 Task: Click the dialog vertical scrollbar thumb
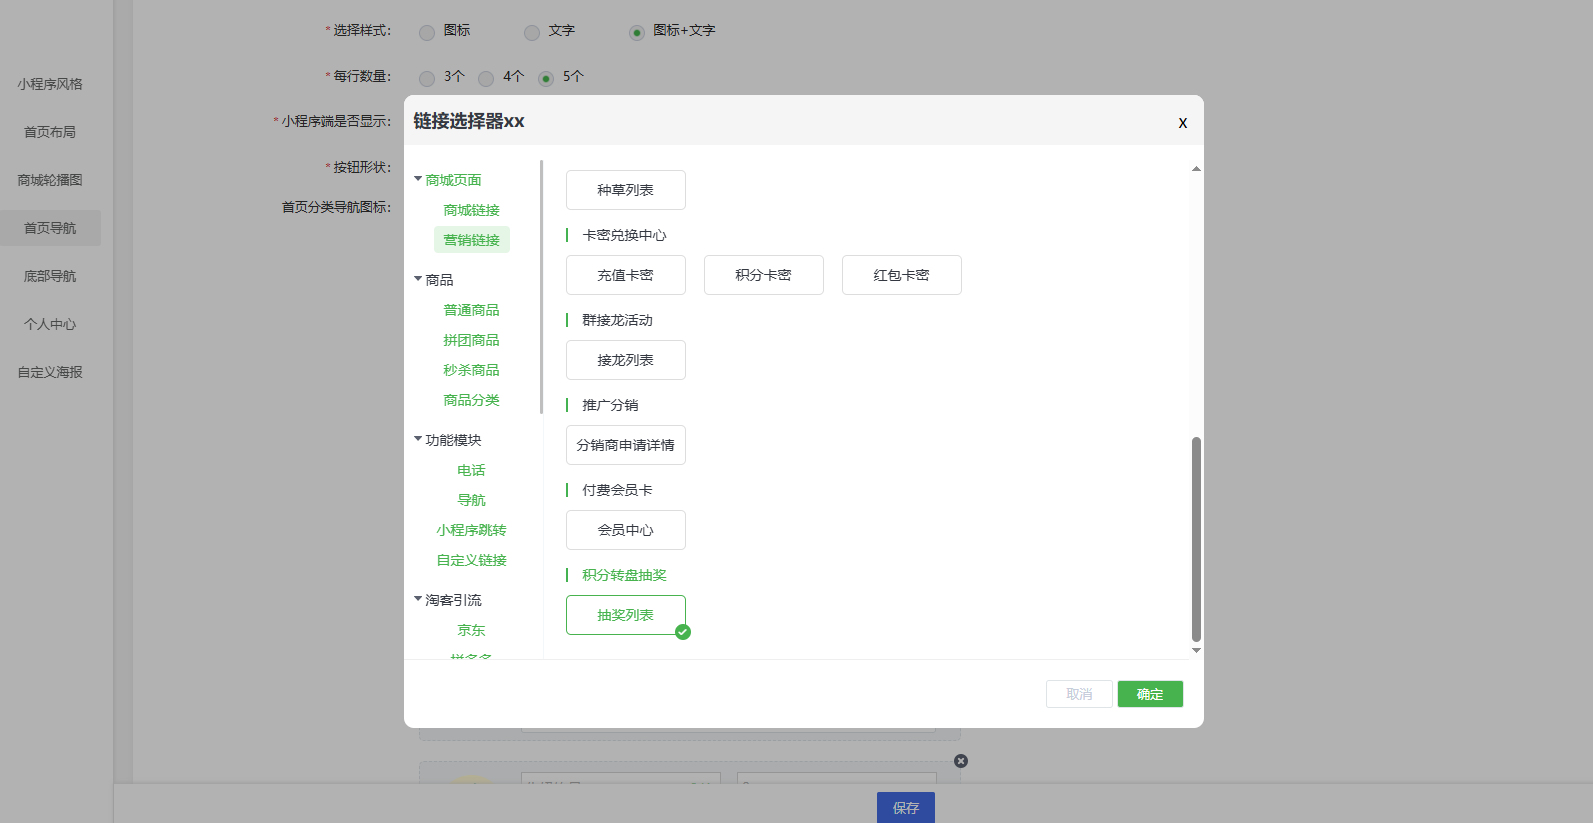(1196, 538)
